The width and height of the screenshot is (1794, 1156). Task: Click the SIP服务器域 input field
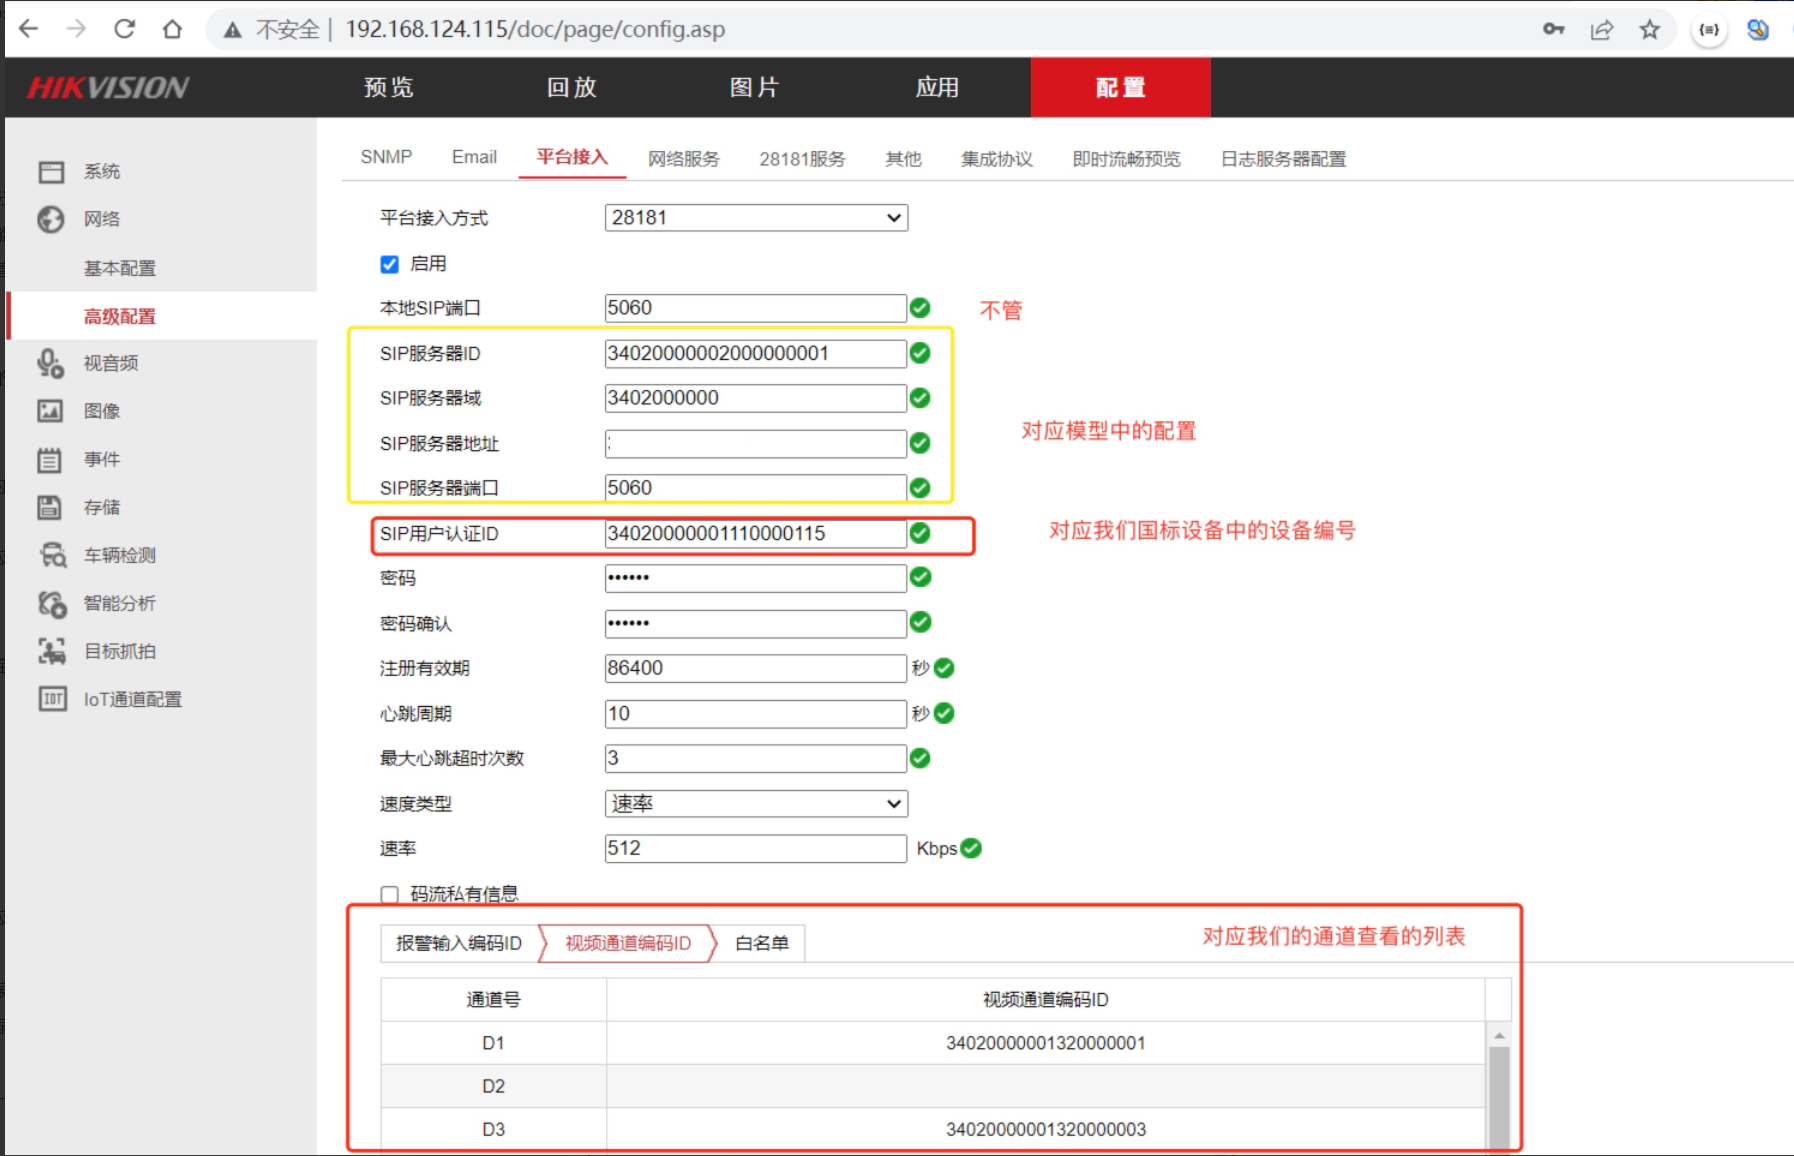(756, 398)
